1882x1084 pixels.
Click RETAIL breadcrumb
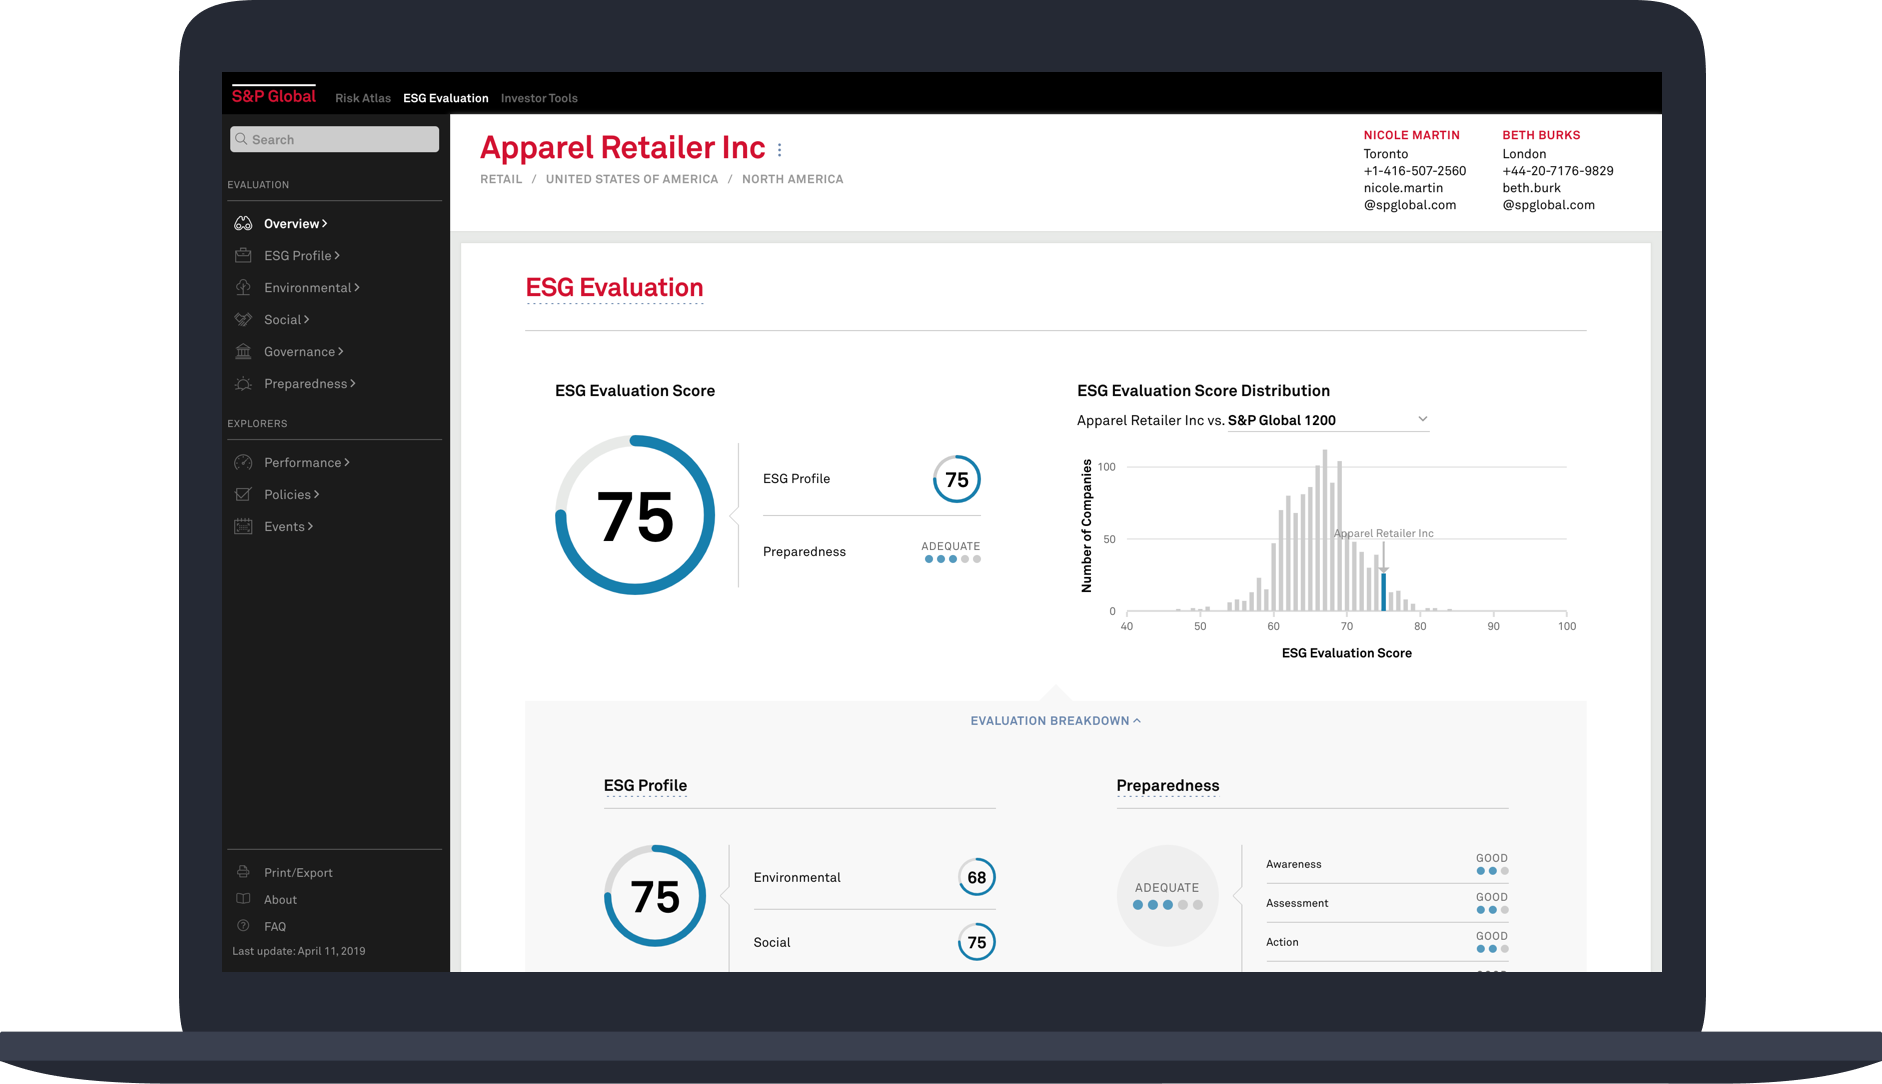click(x=501, y=179)
